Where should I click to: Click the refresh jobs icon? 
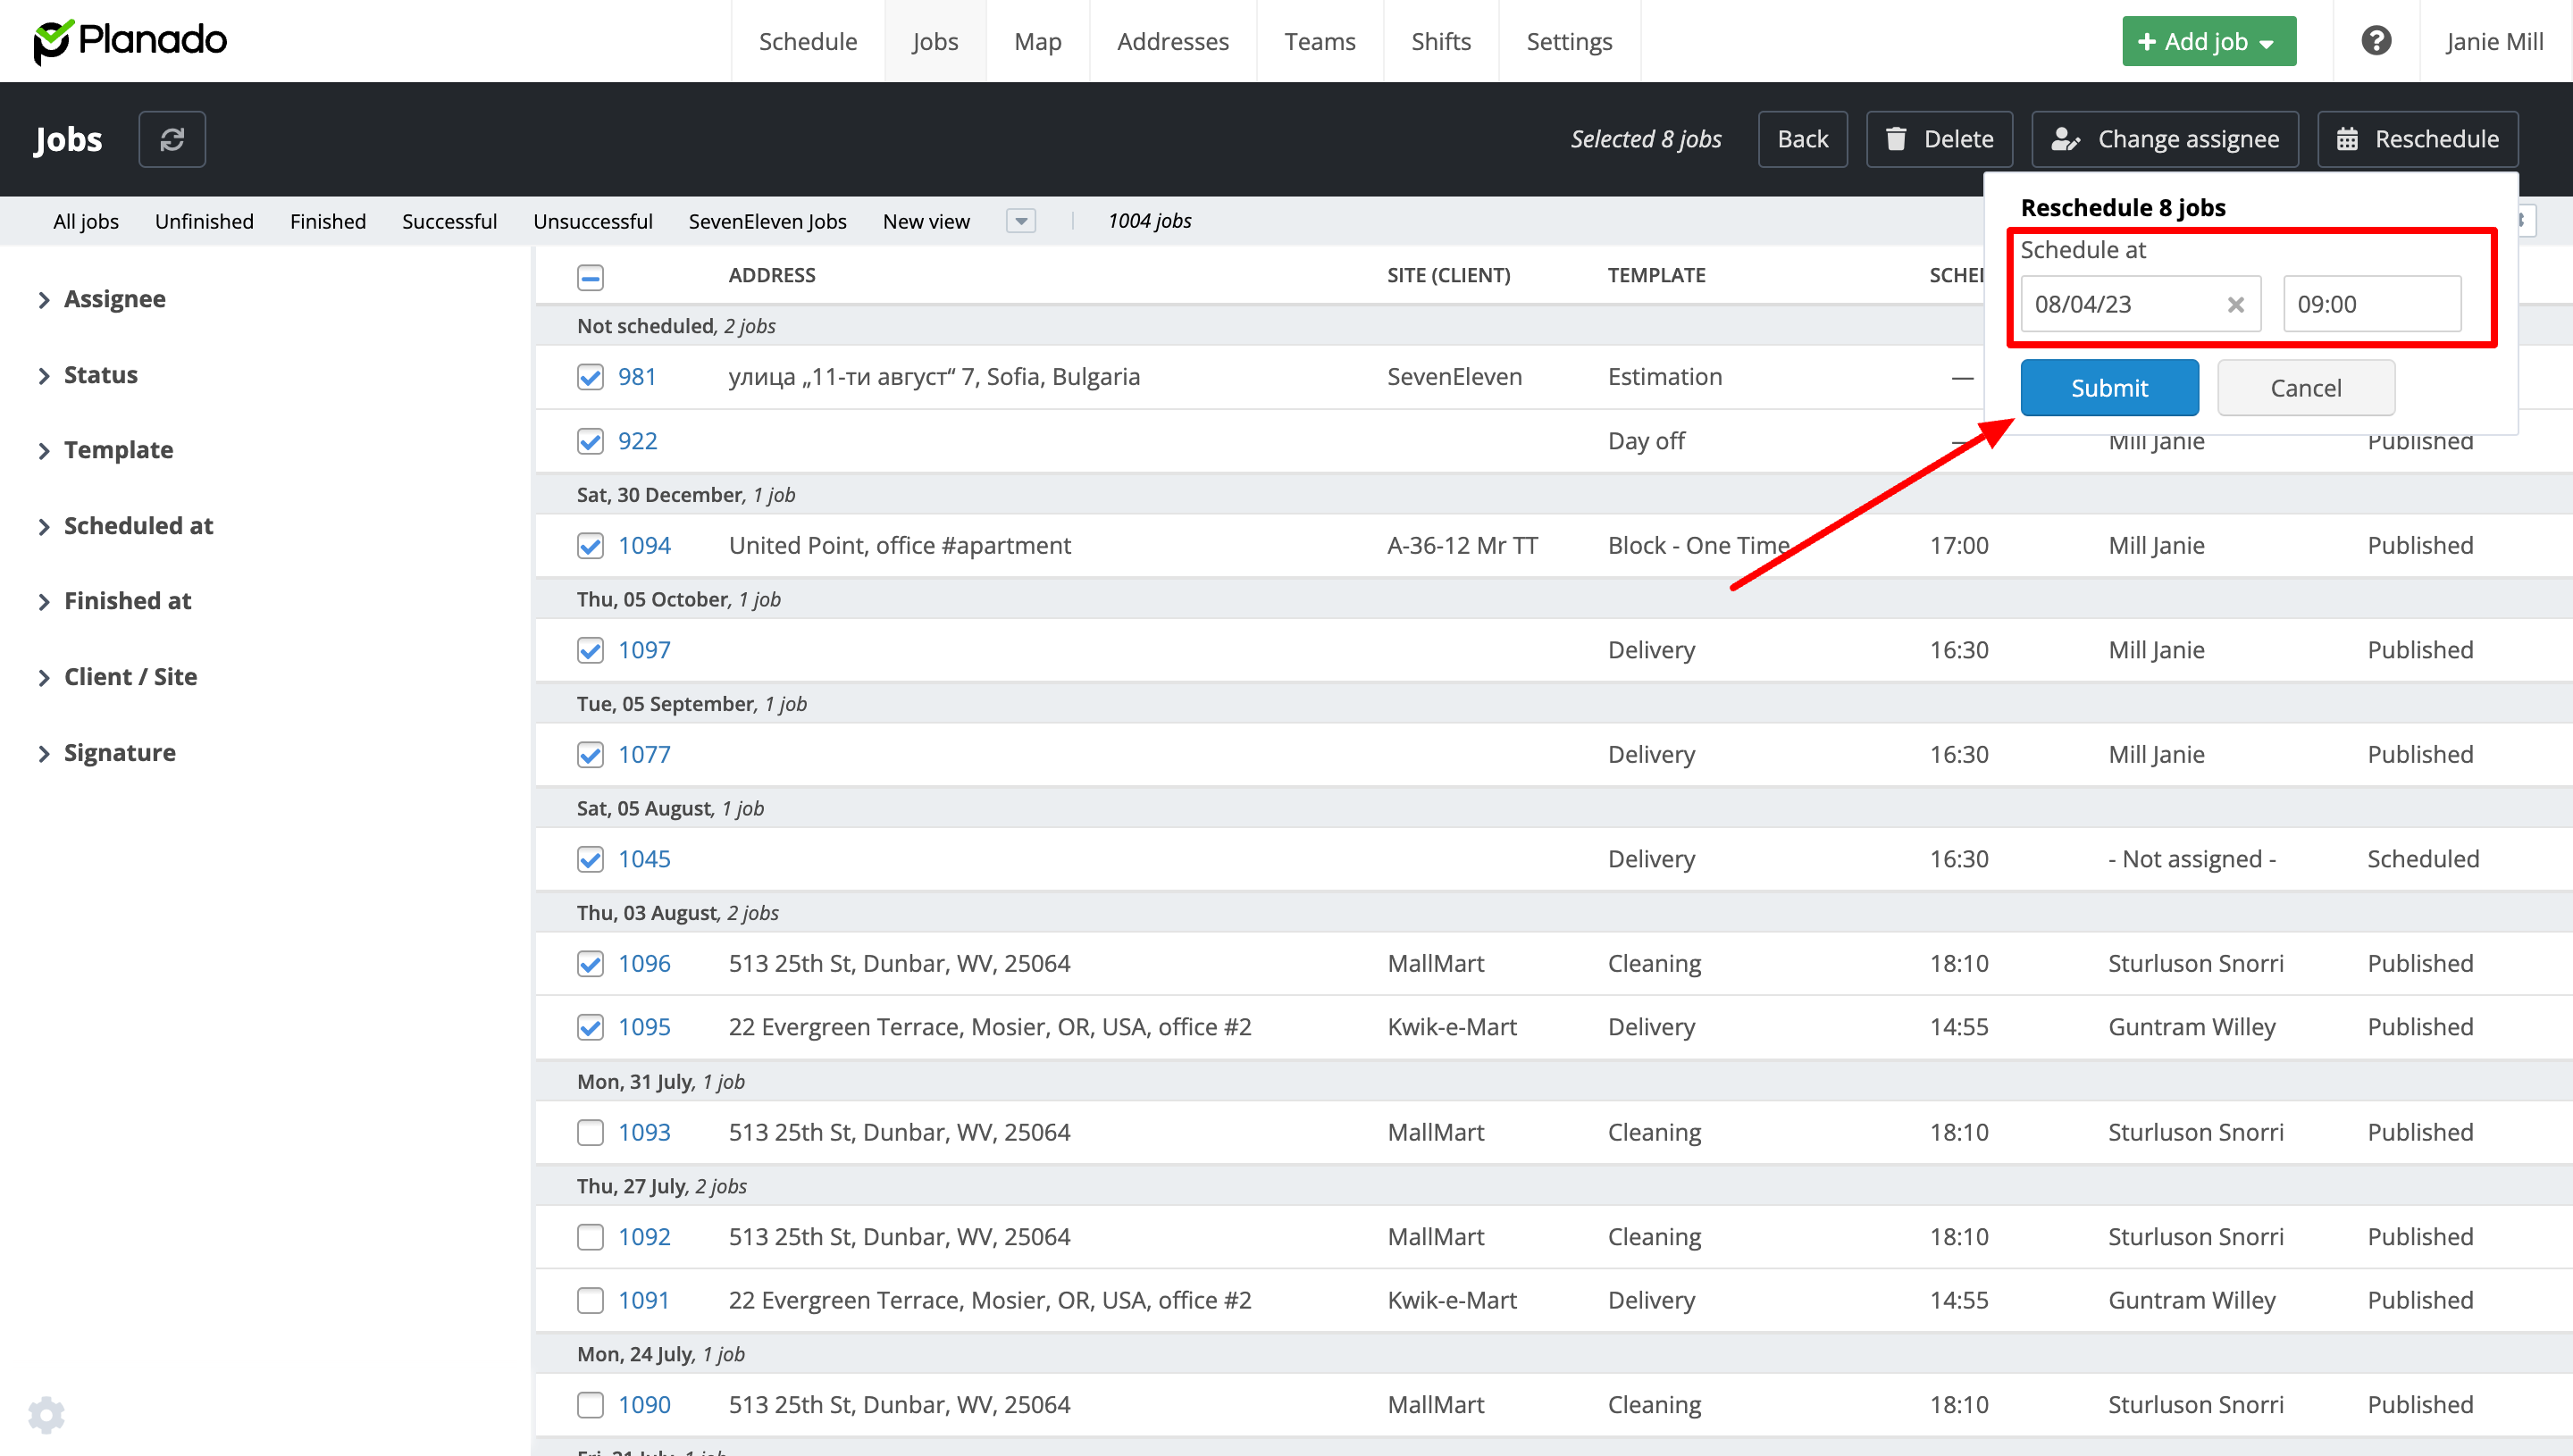(x=172, y=139)
